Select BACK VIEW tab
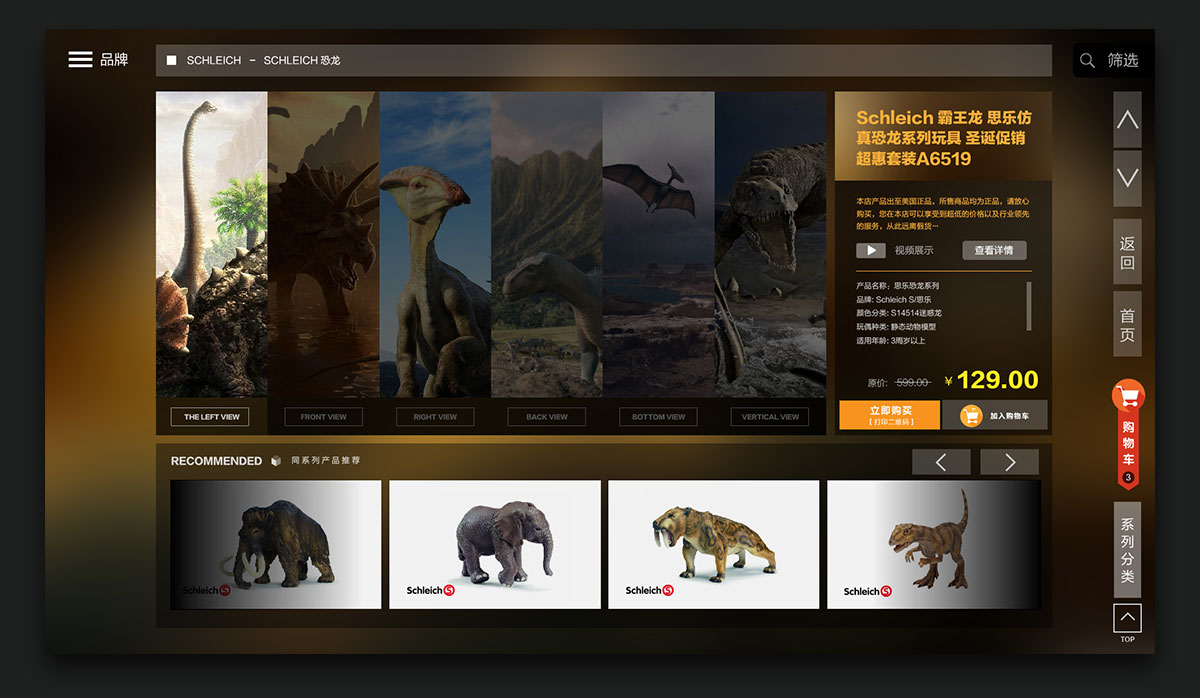 tap(547, 417)
